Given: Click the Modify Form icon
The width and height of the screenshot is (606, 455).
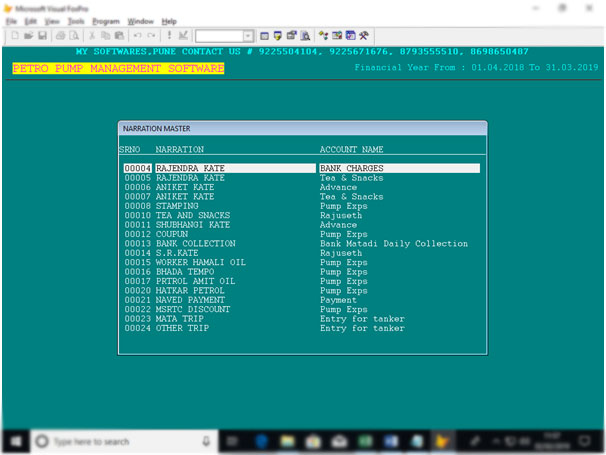Looking at the screenshot, I should tap(183, 36).
